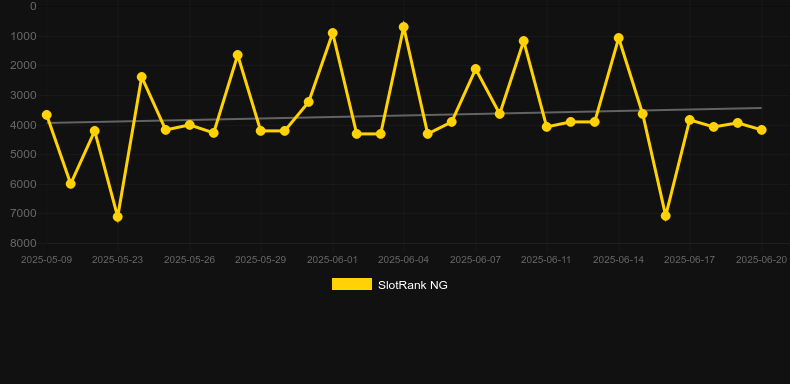Screen dimensions: 790x384
Task: Select the low point between 2025-06-14 and 2025-06-17
Action: point(666,216)
